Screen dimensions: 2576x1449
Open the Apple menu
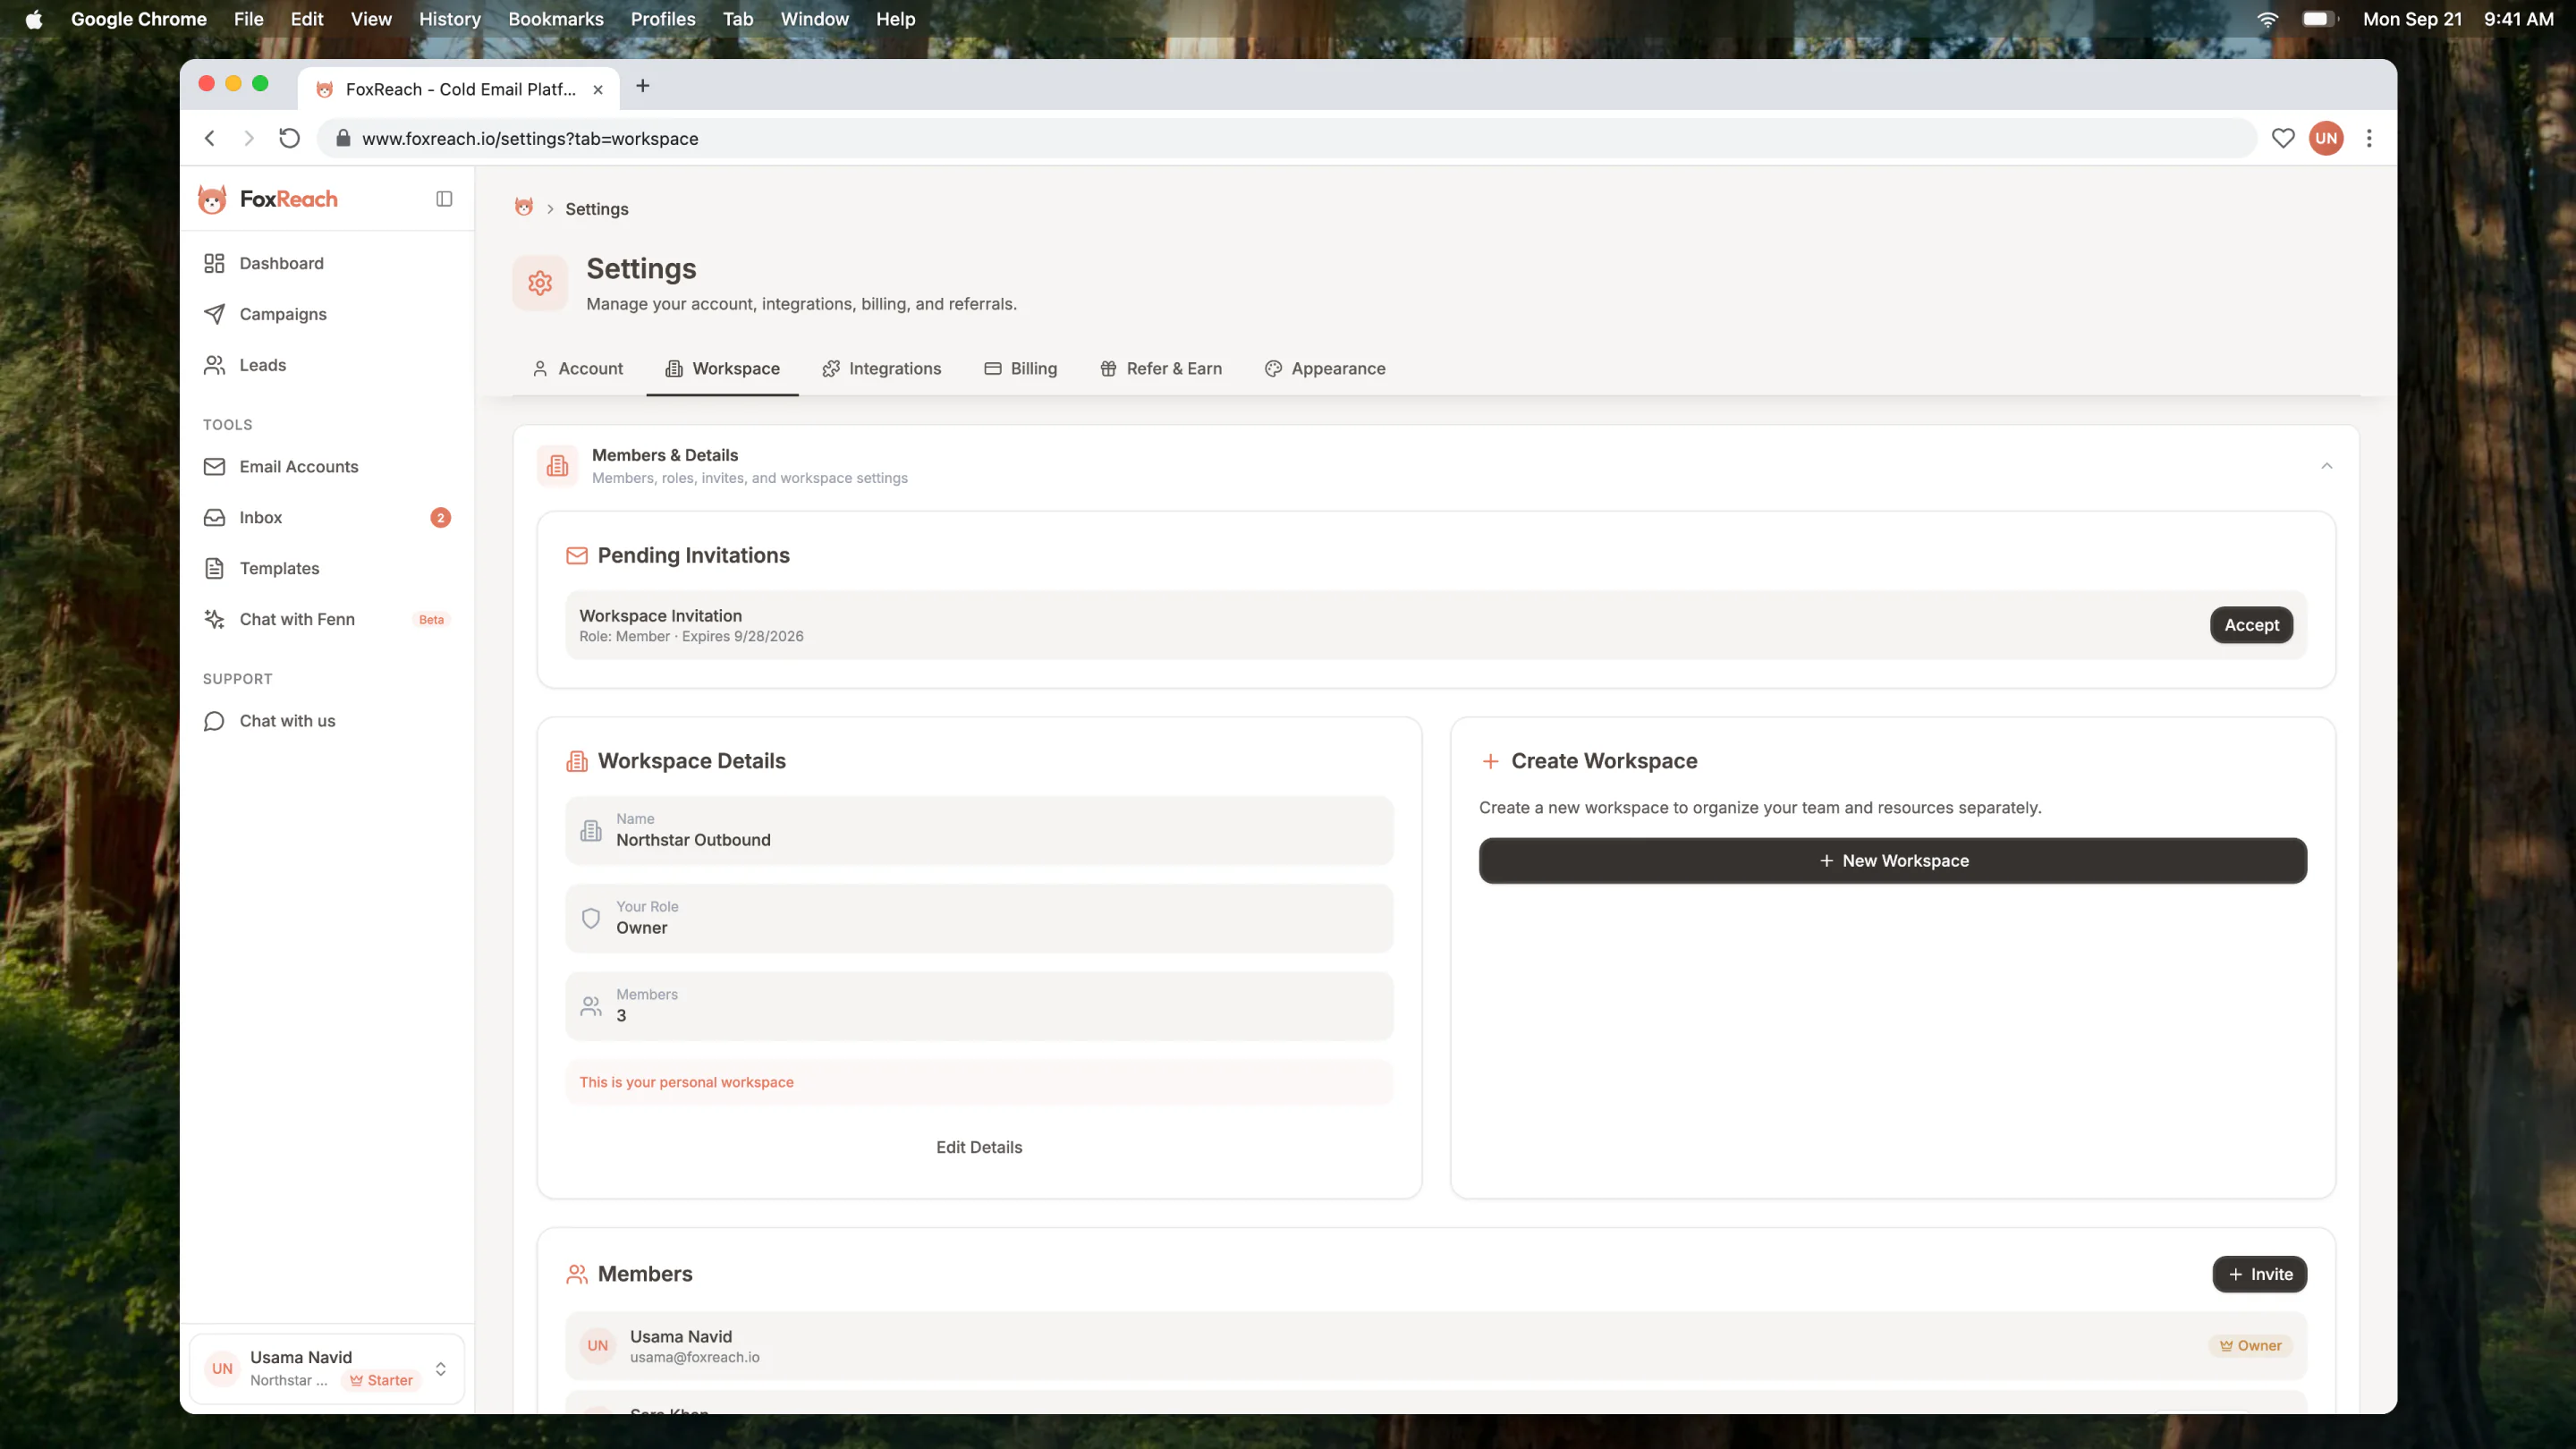[x=34, y=19]
